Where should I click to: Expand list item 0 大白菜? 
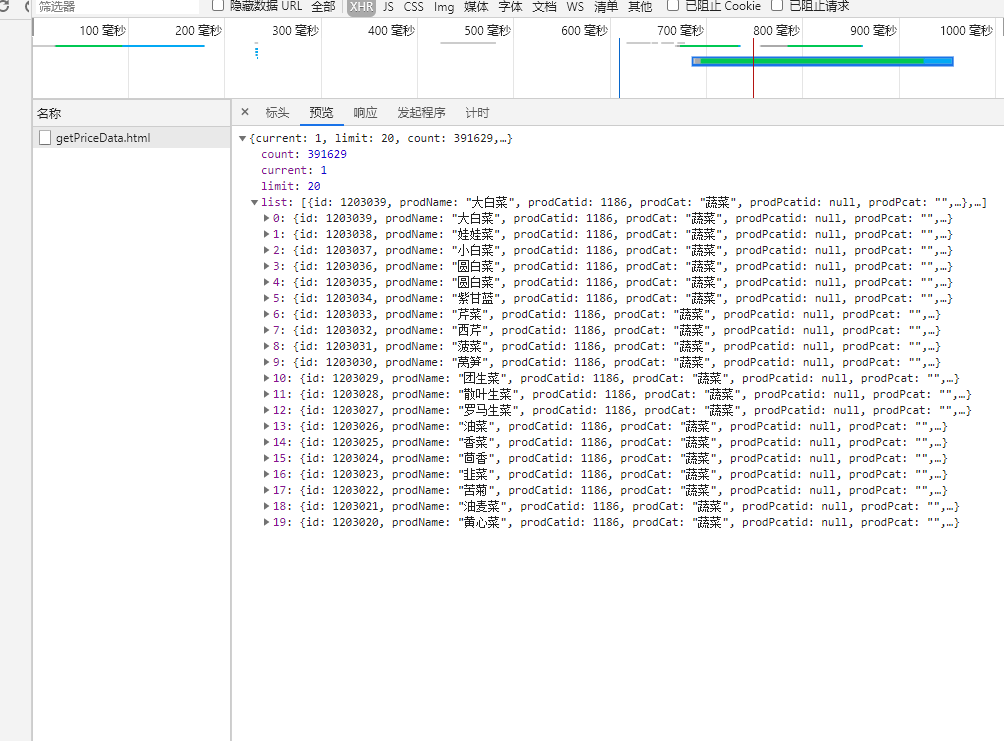266,218
